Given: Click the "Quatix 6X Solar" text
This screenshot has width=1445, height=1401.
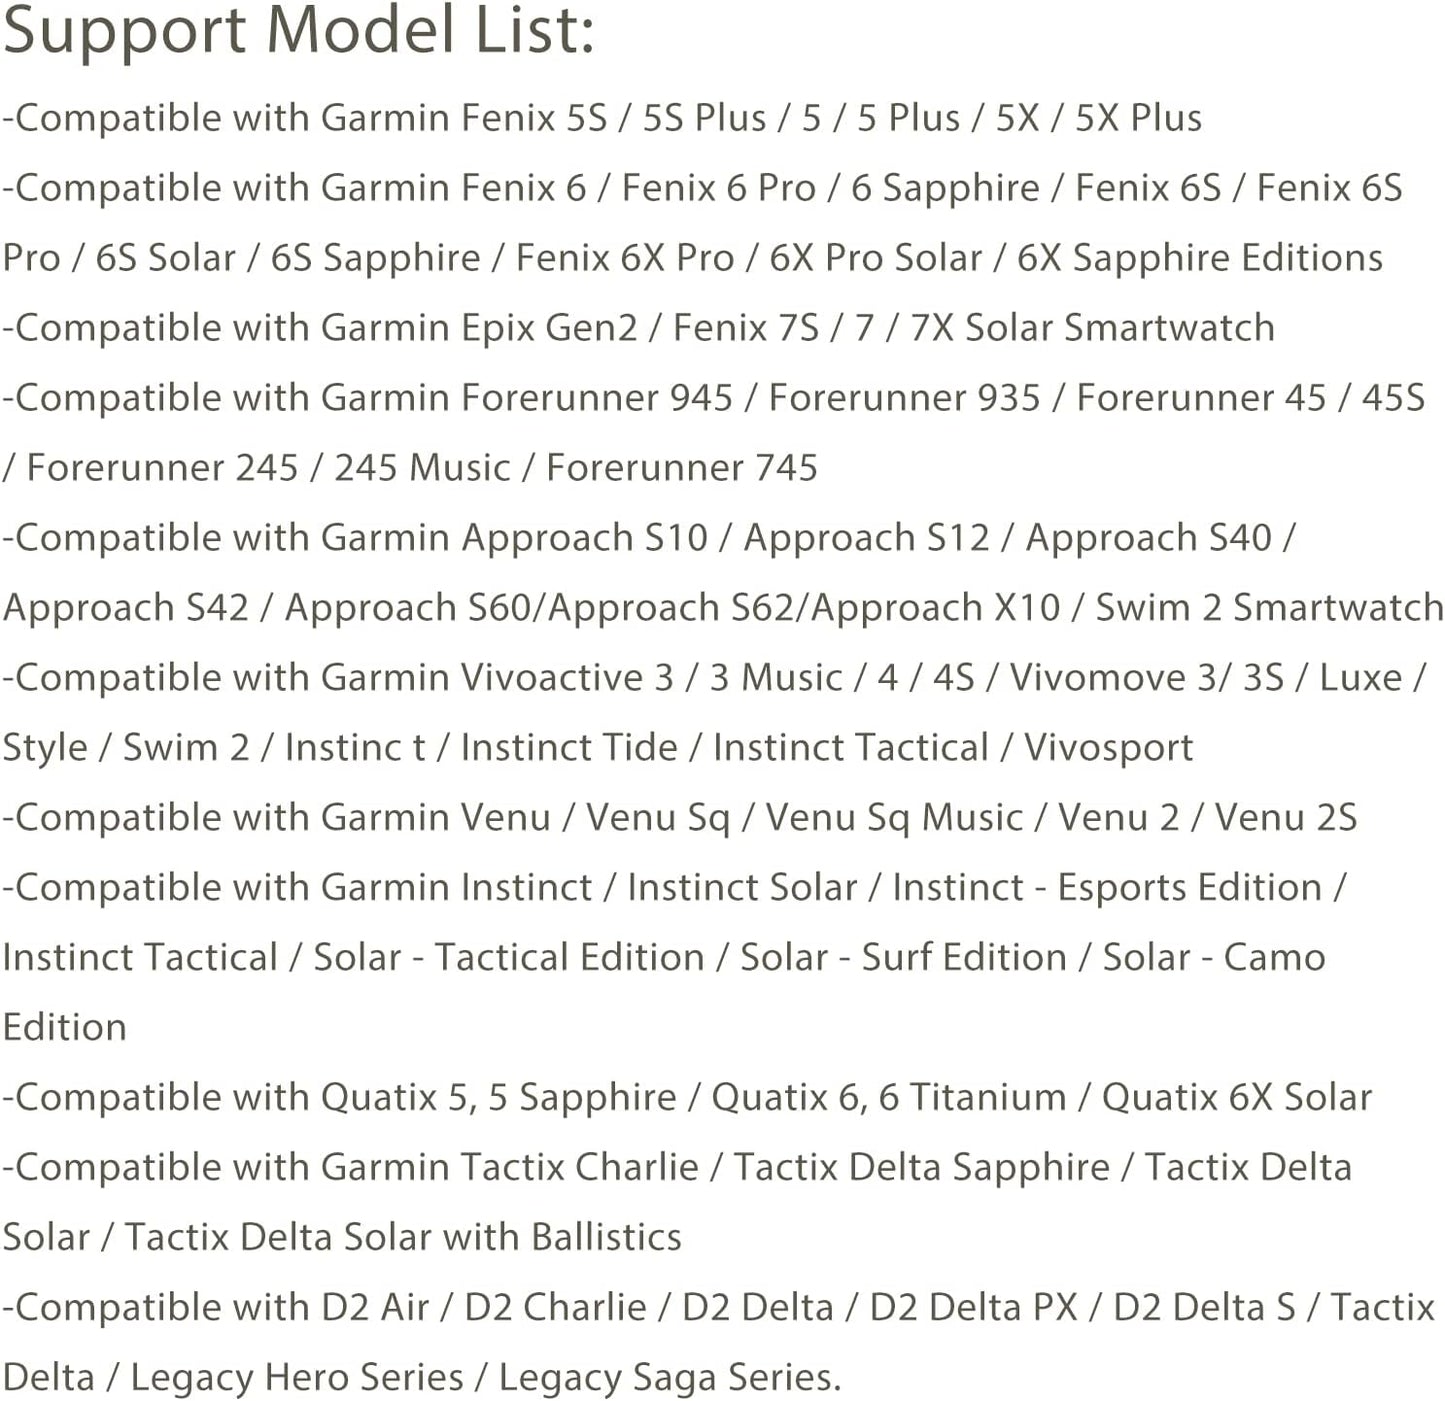Looking at the screenshot, I should coord(1236,1098).
